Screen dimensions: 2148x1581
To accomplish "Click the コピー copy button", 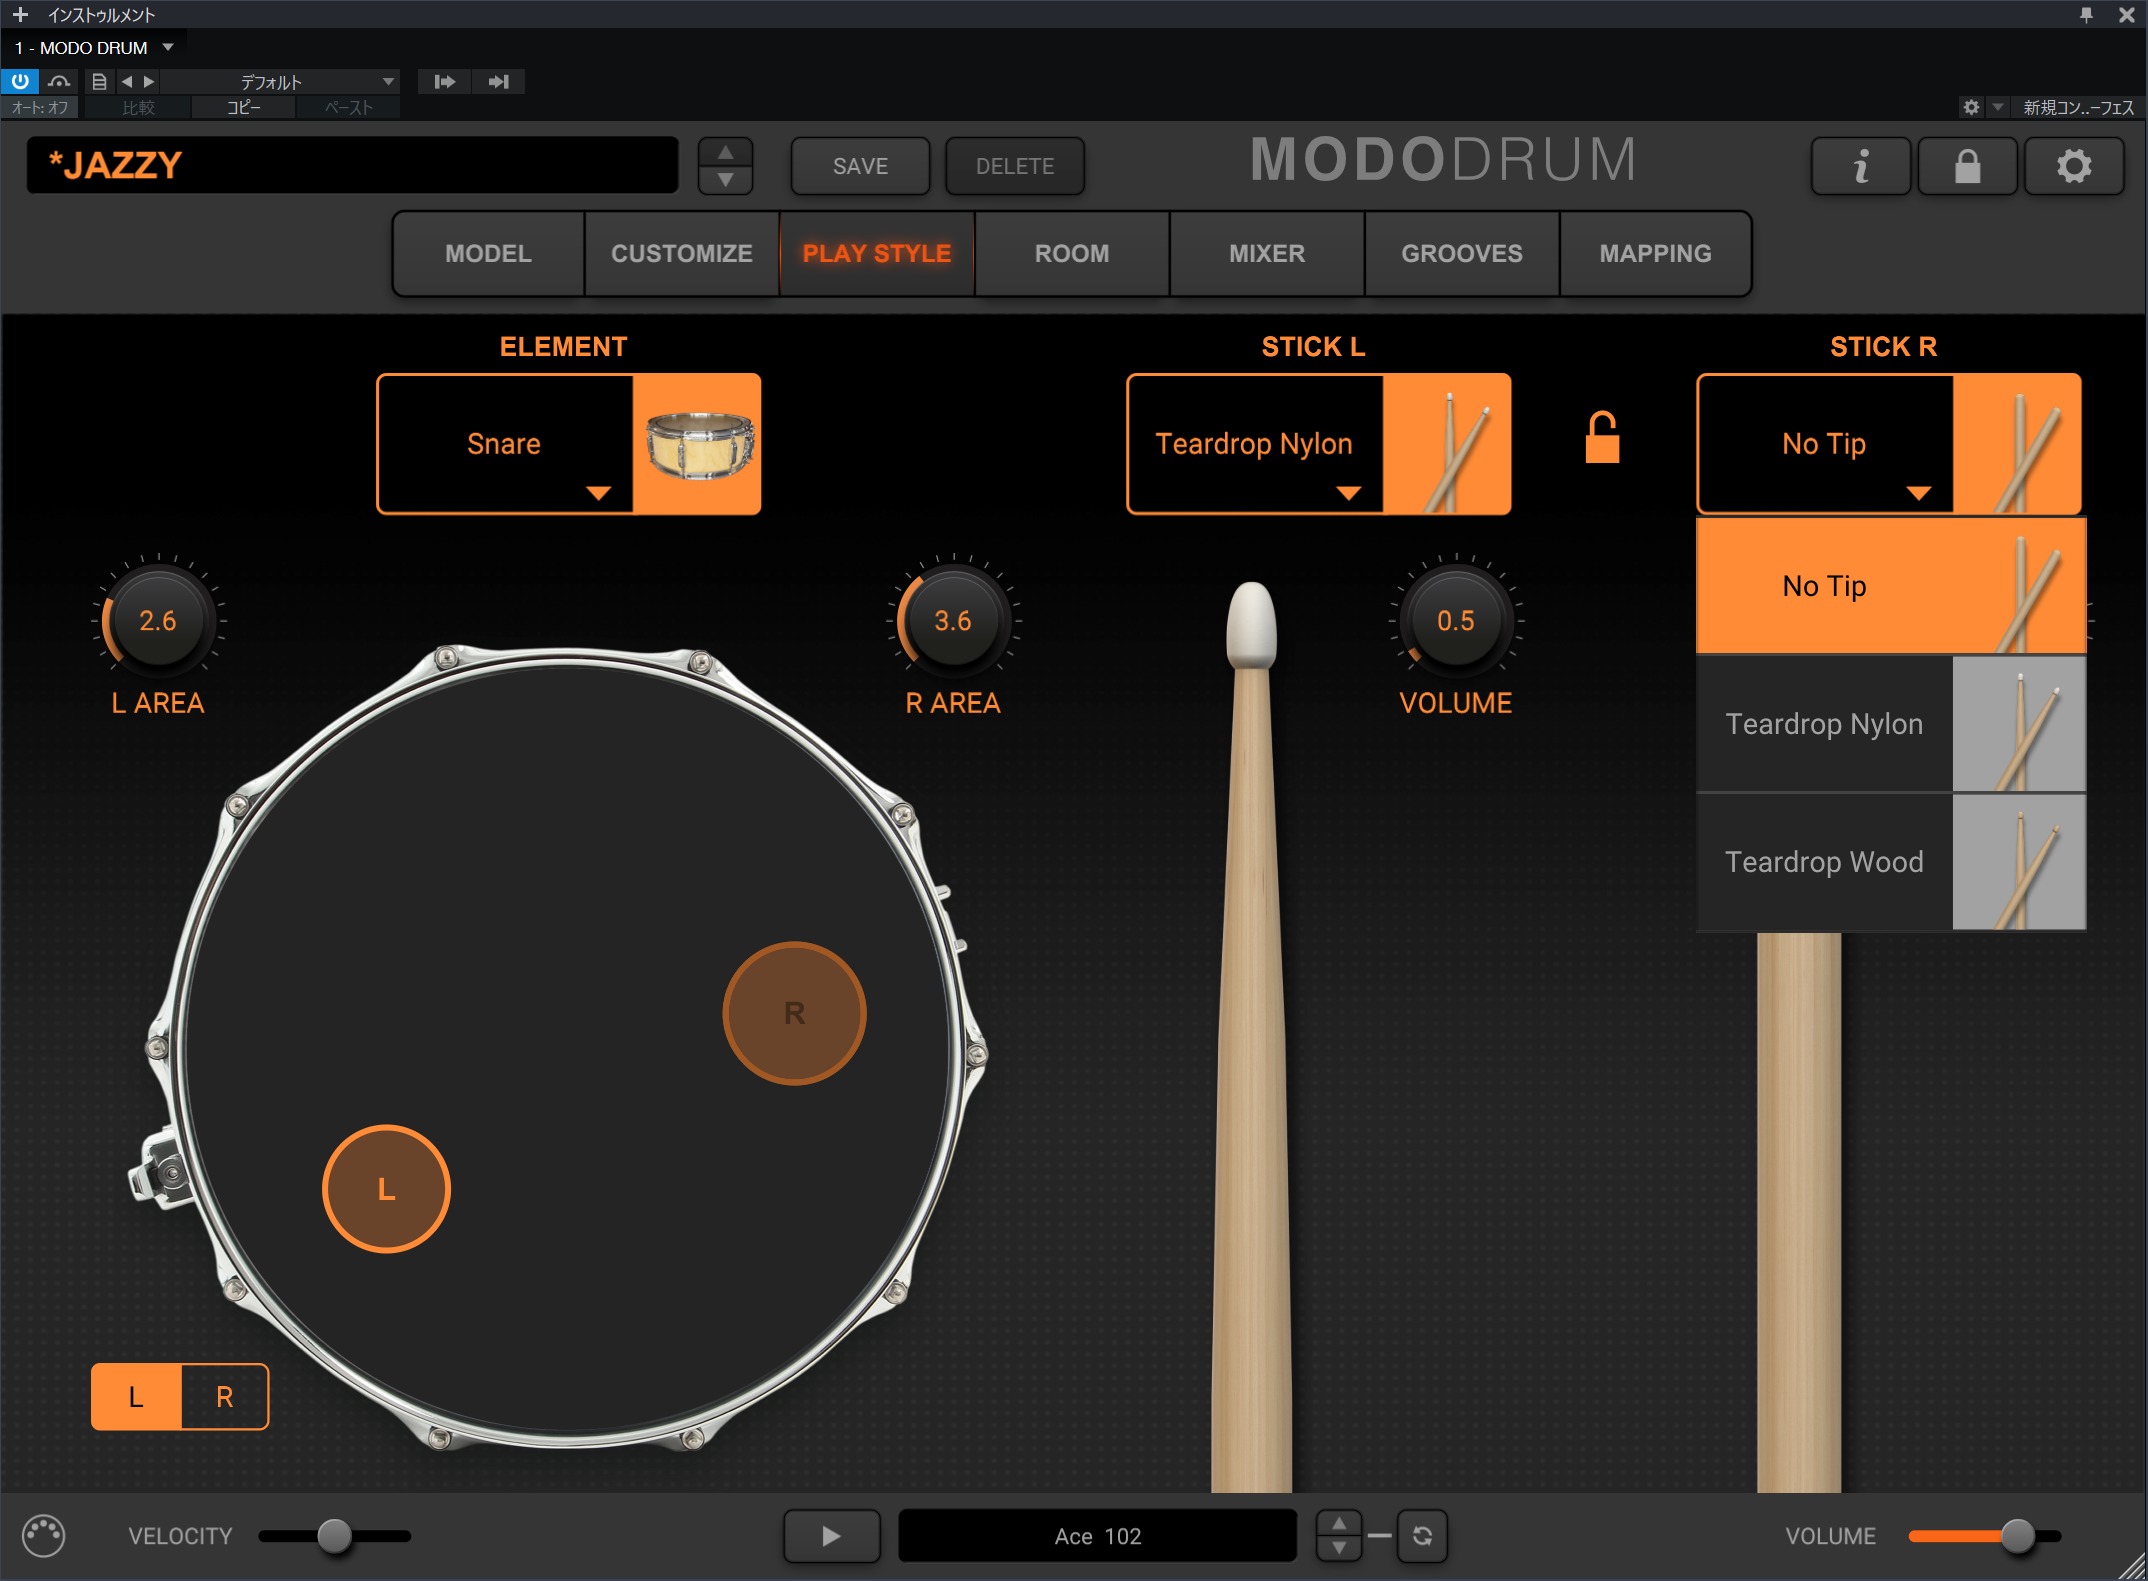I will click(244, 107).
